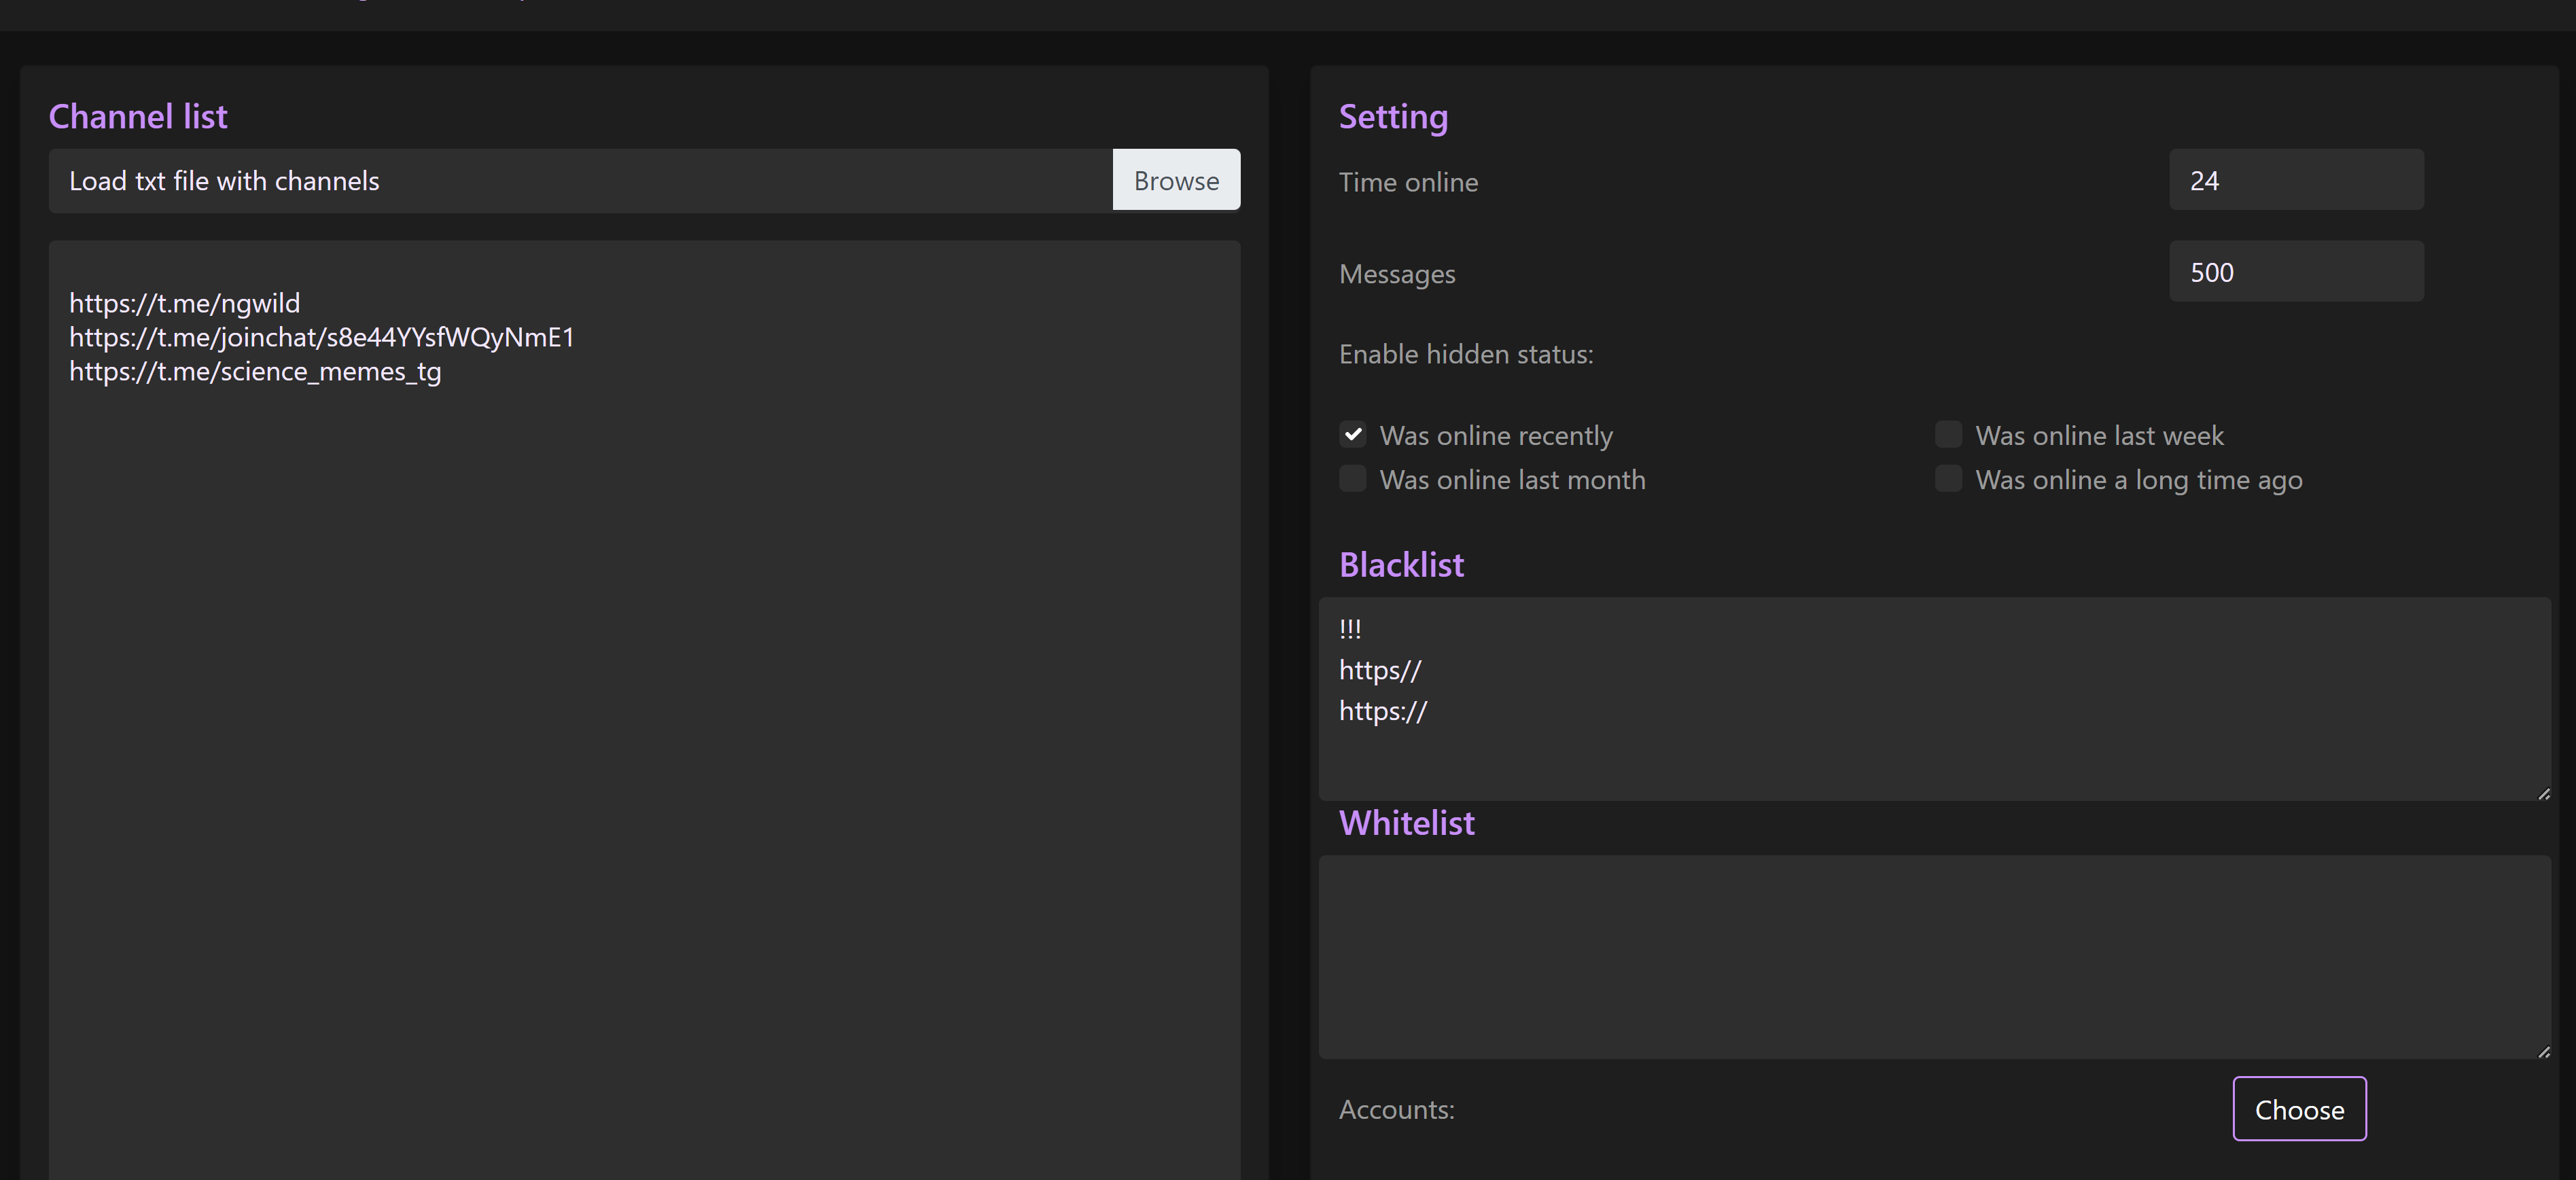
Task: Click the Browse button
Action: click(x=1176, y=181)
